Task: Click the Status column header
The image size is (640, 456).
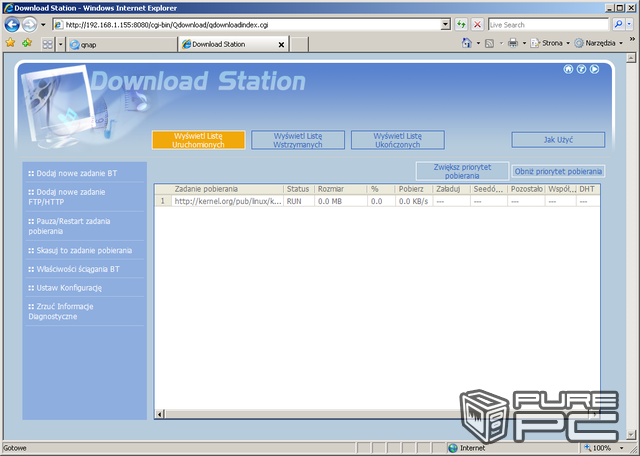Action: [x=298, y=189]
